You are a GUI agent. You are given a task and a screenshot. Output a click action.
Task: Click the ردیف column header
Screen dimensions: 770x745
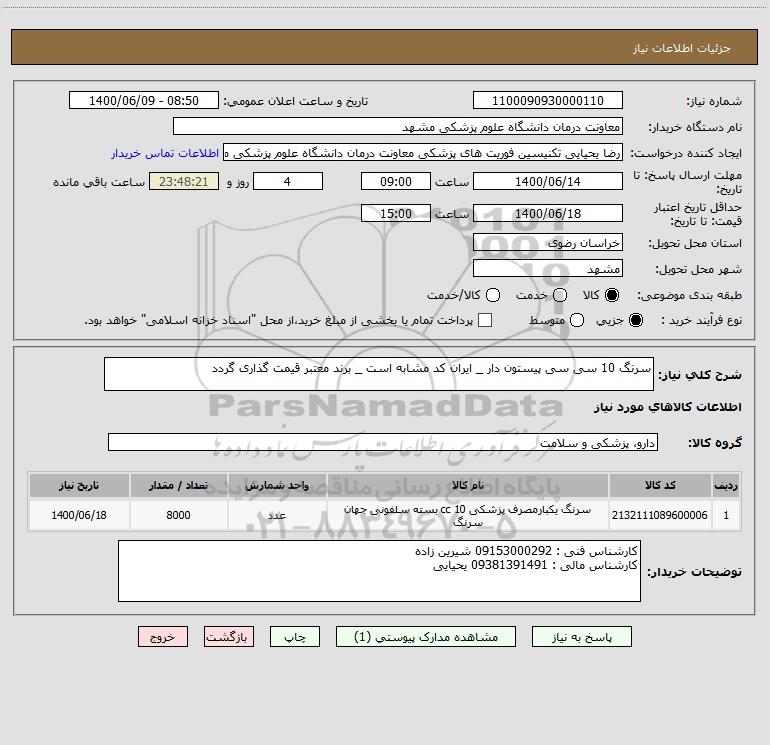726,485
